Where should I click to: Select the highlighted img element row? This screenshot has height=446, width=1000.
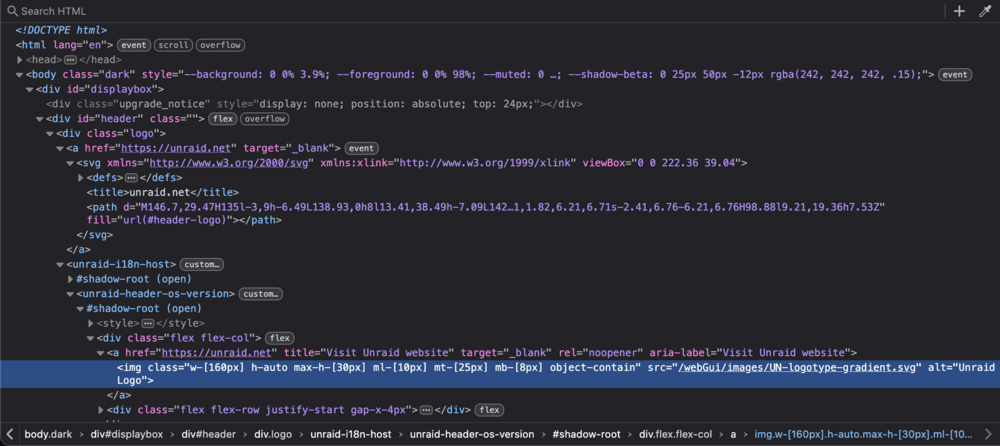tap(500, 374)
